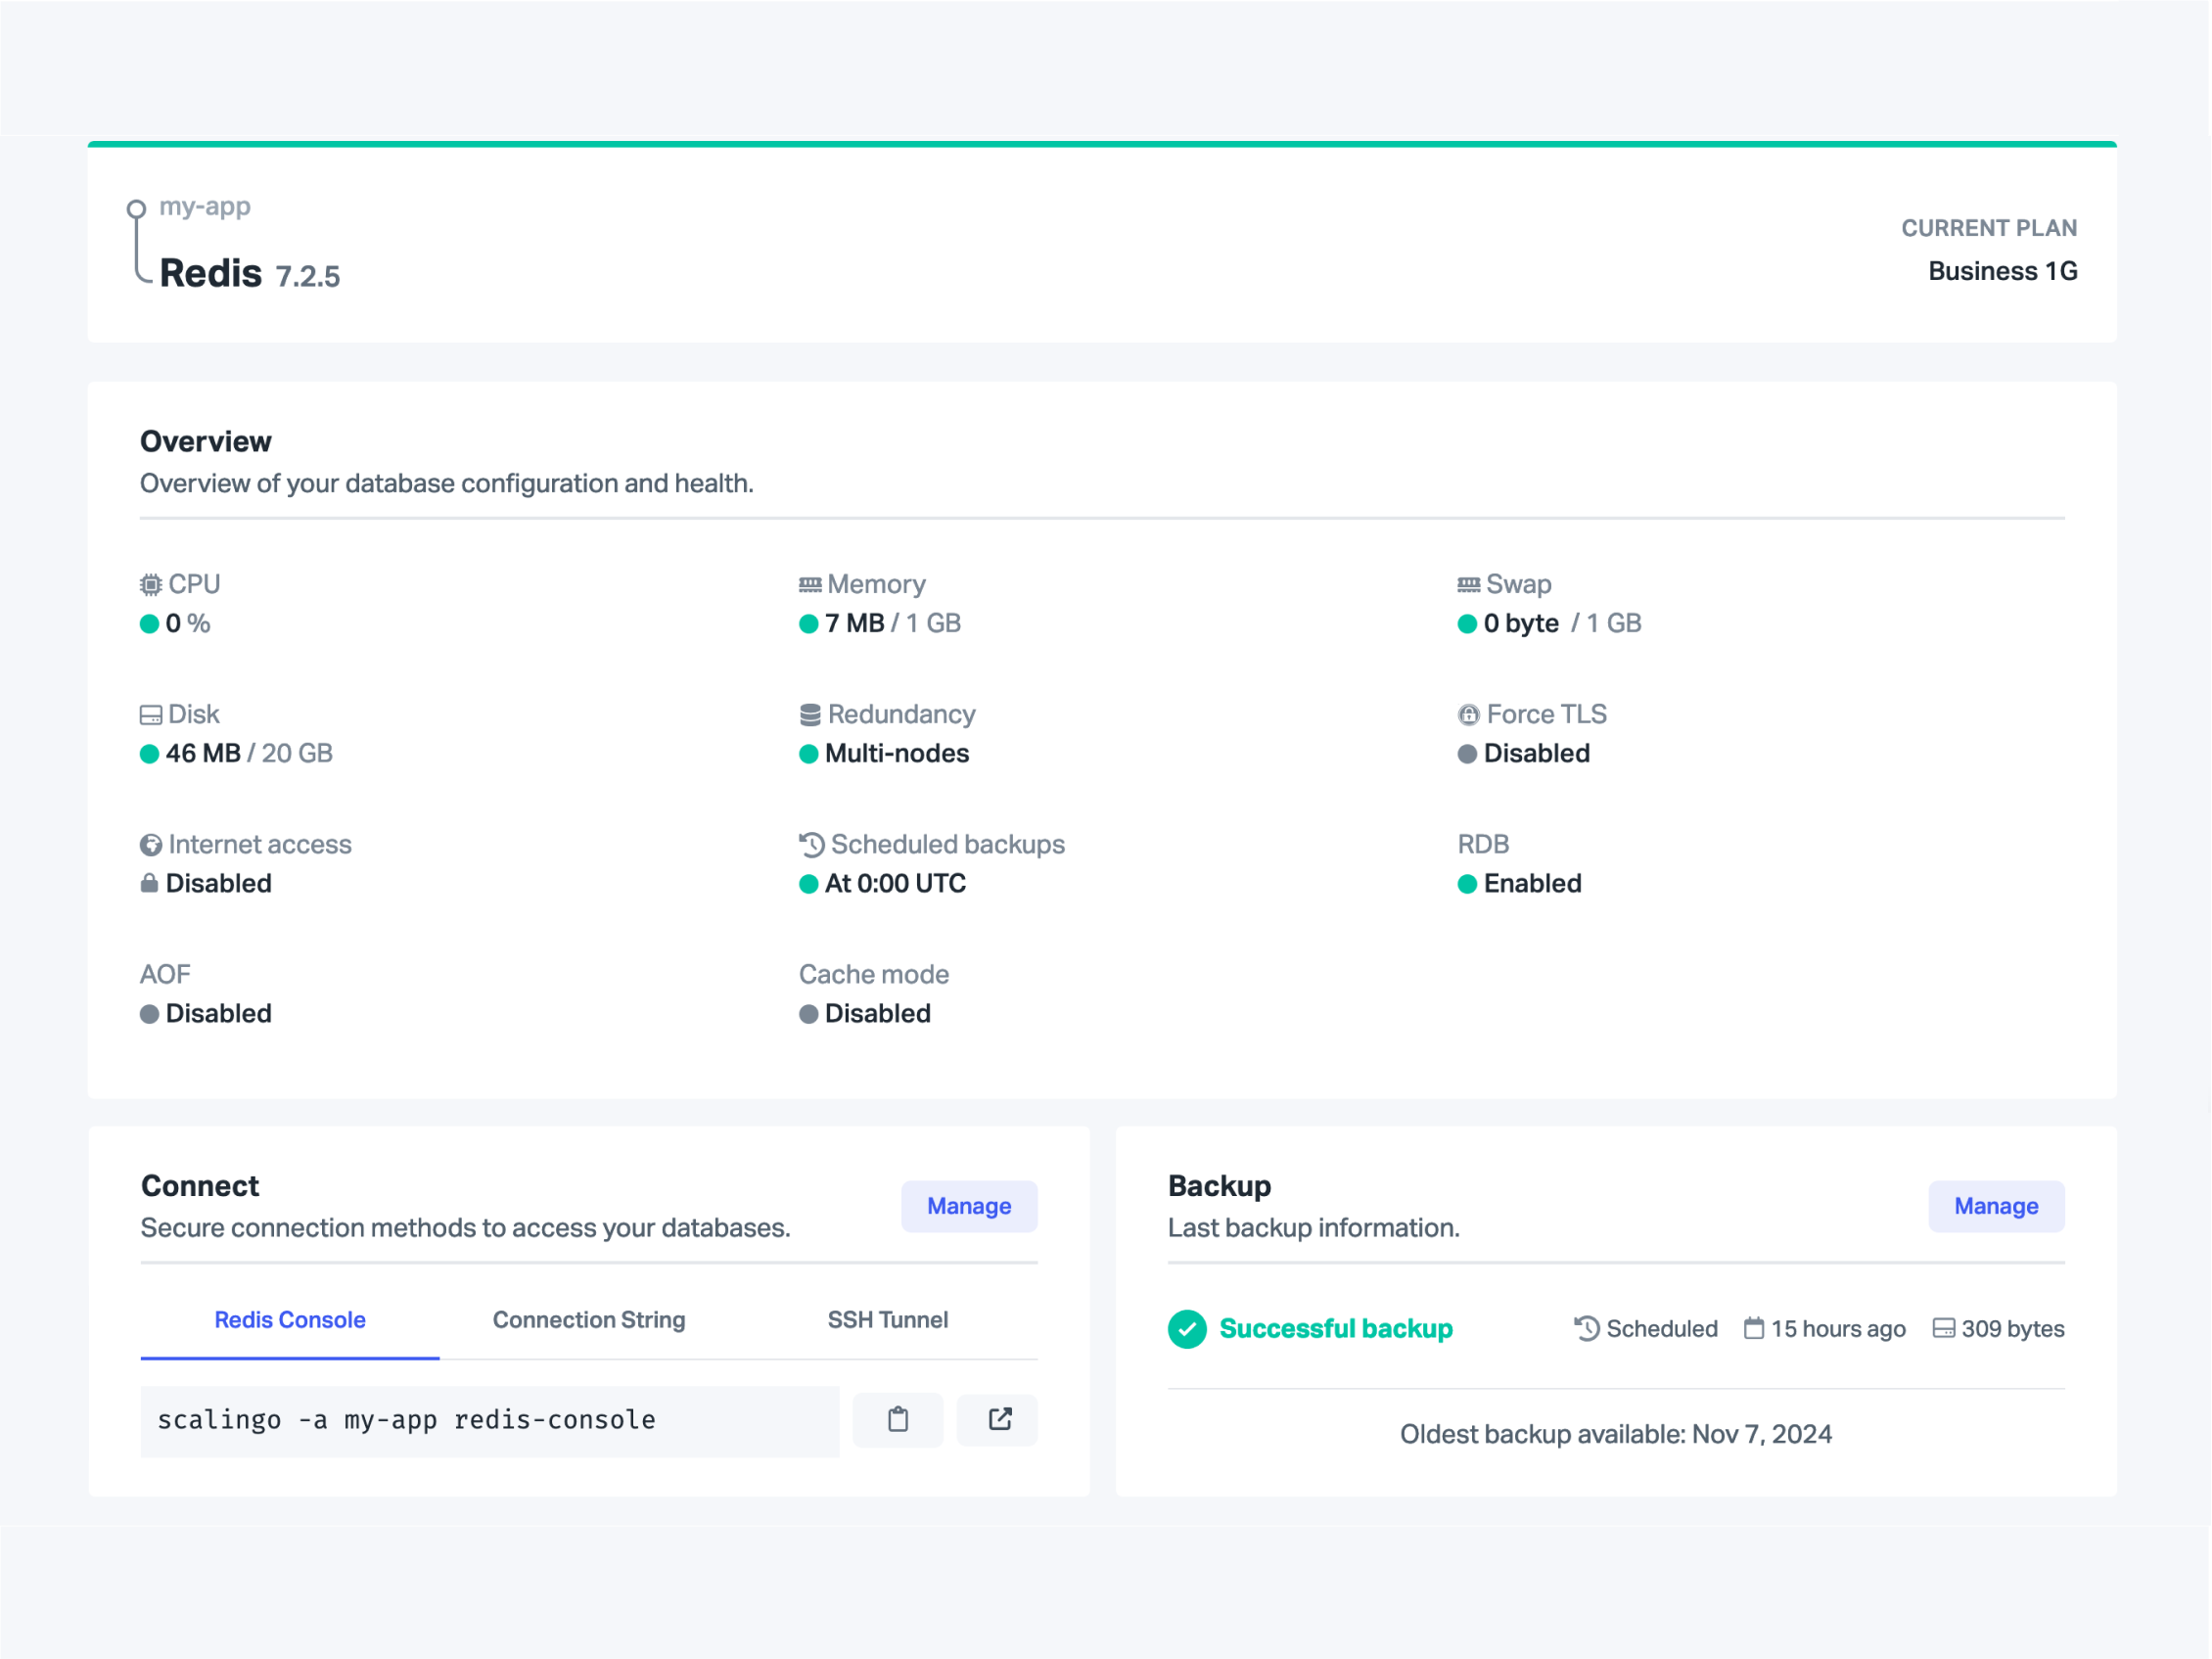The width and height of the screenshot is (2212, 1659).
Task: Click the Redundancy database icon
Action: click(x=809, y=715)
